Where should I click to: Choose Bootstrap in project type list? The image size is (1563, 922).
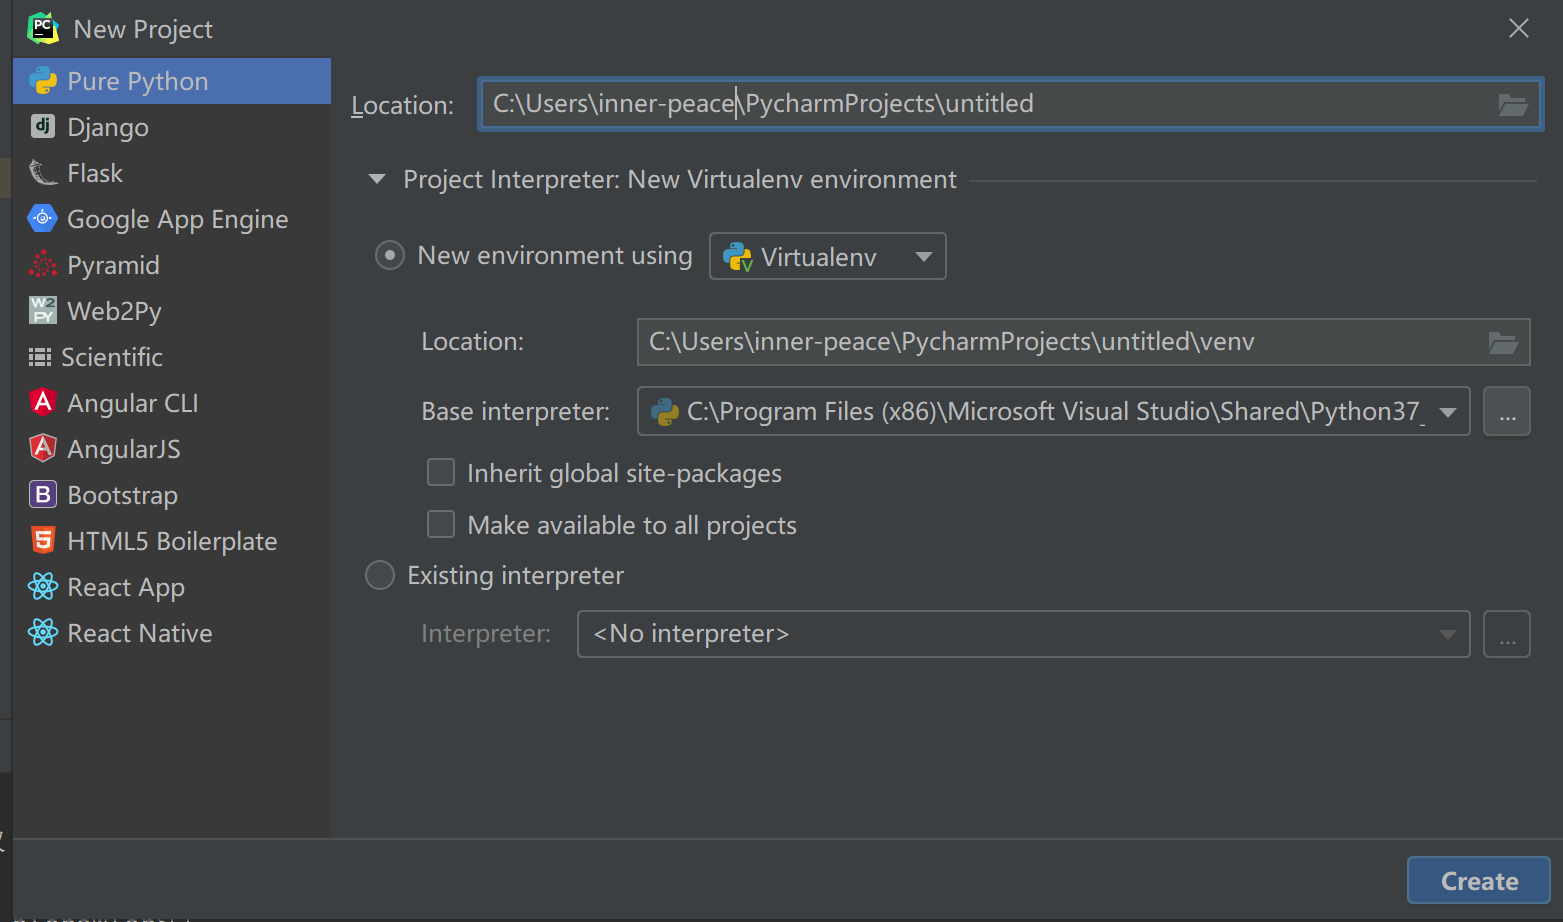pos(171,495)
